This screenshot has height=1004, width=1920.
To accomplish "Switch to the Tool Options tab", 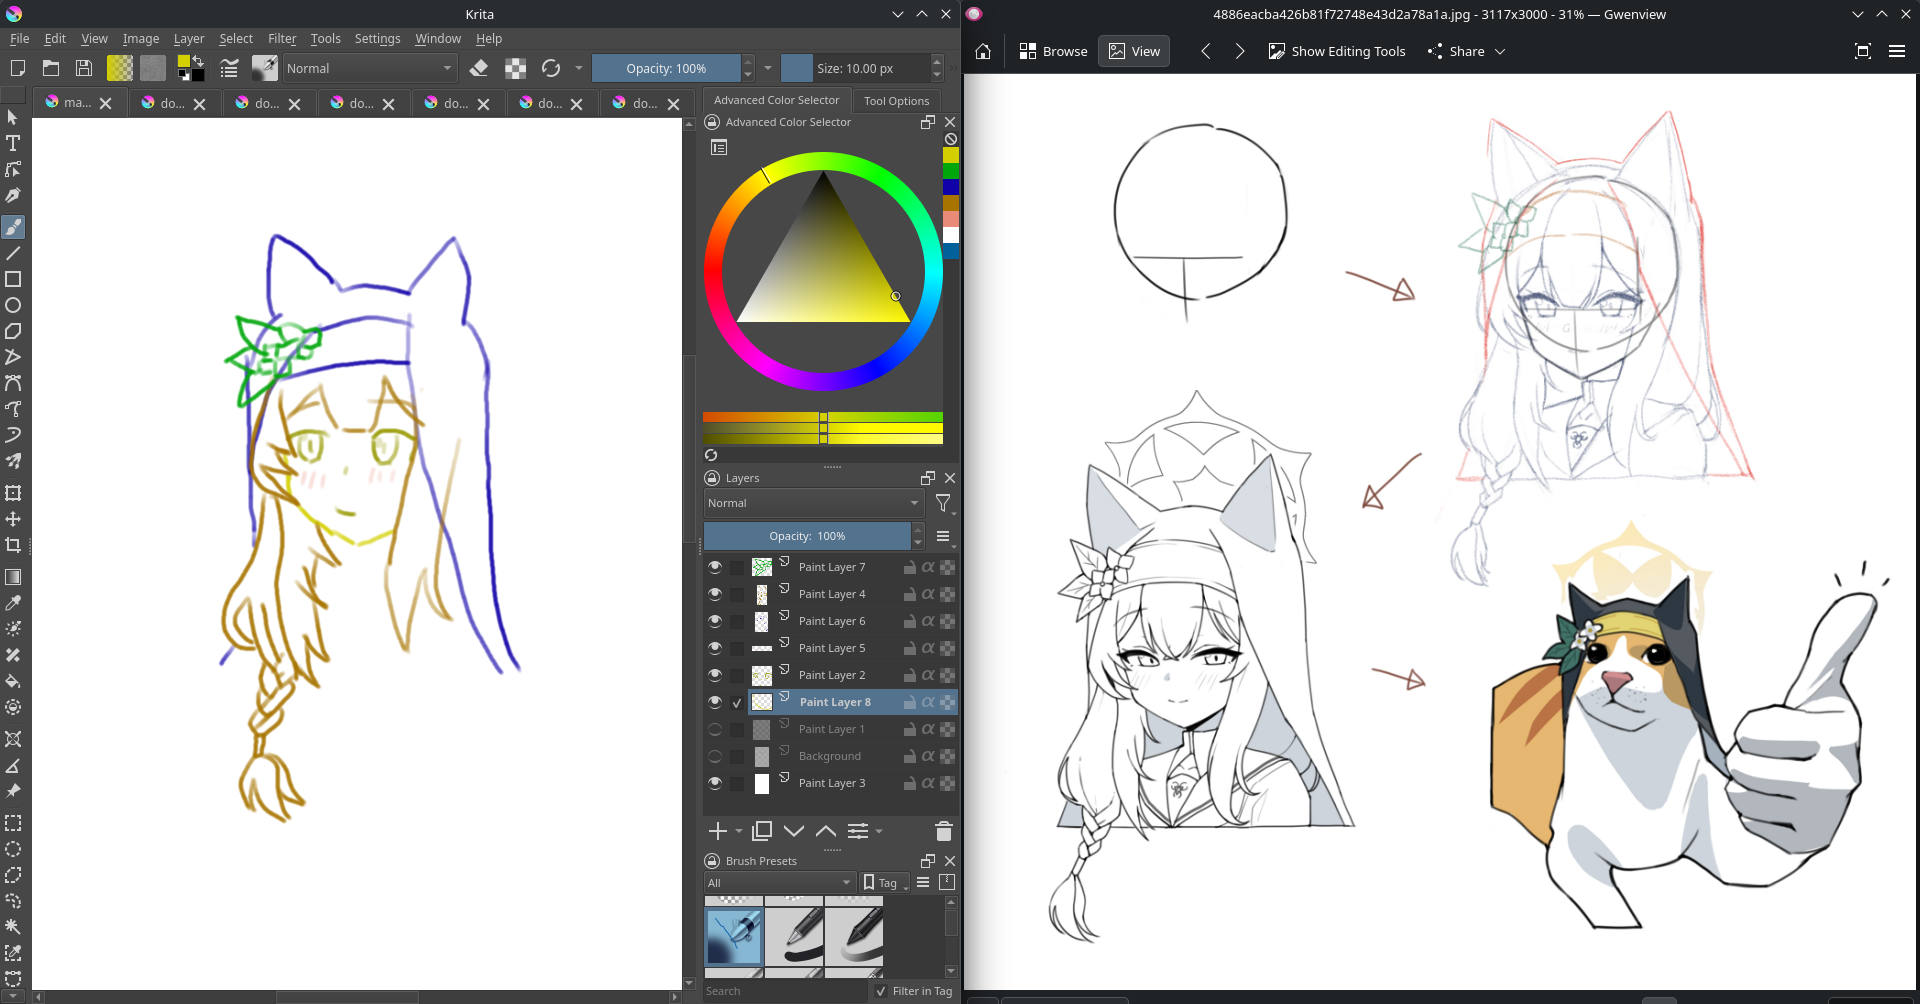I will [x=896, y=100].
